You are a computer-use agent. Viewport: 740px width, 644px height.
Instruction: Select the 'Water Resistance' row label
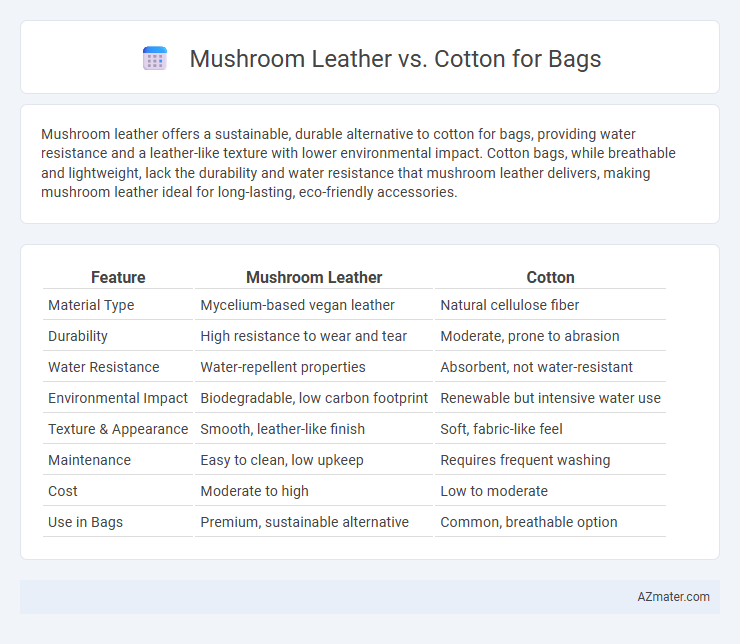[x=104, y=367]
